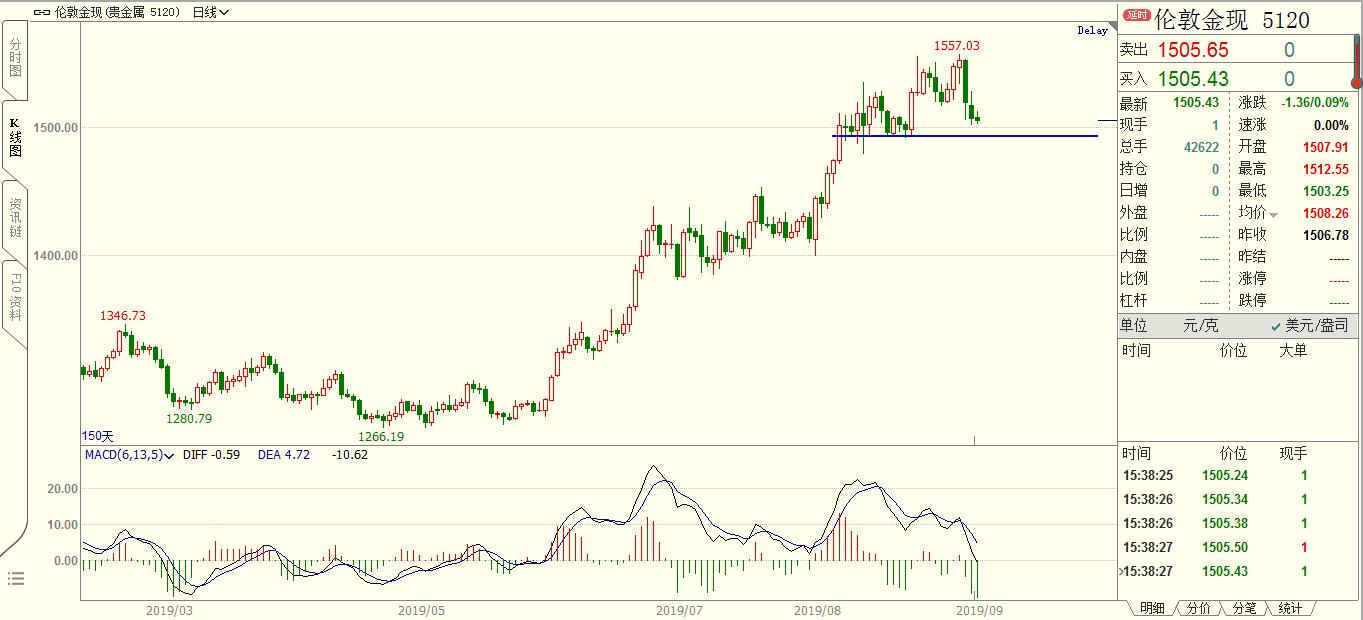This screenshot has width=1363, height=620.
Task: Open the F10资料 side tab
Action: tap(15, 296)
